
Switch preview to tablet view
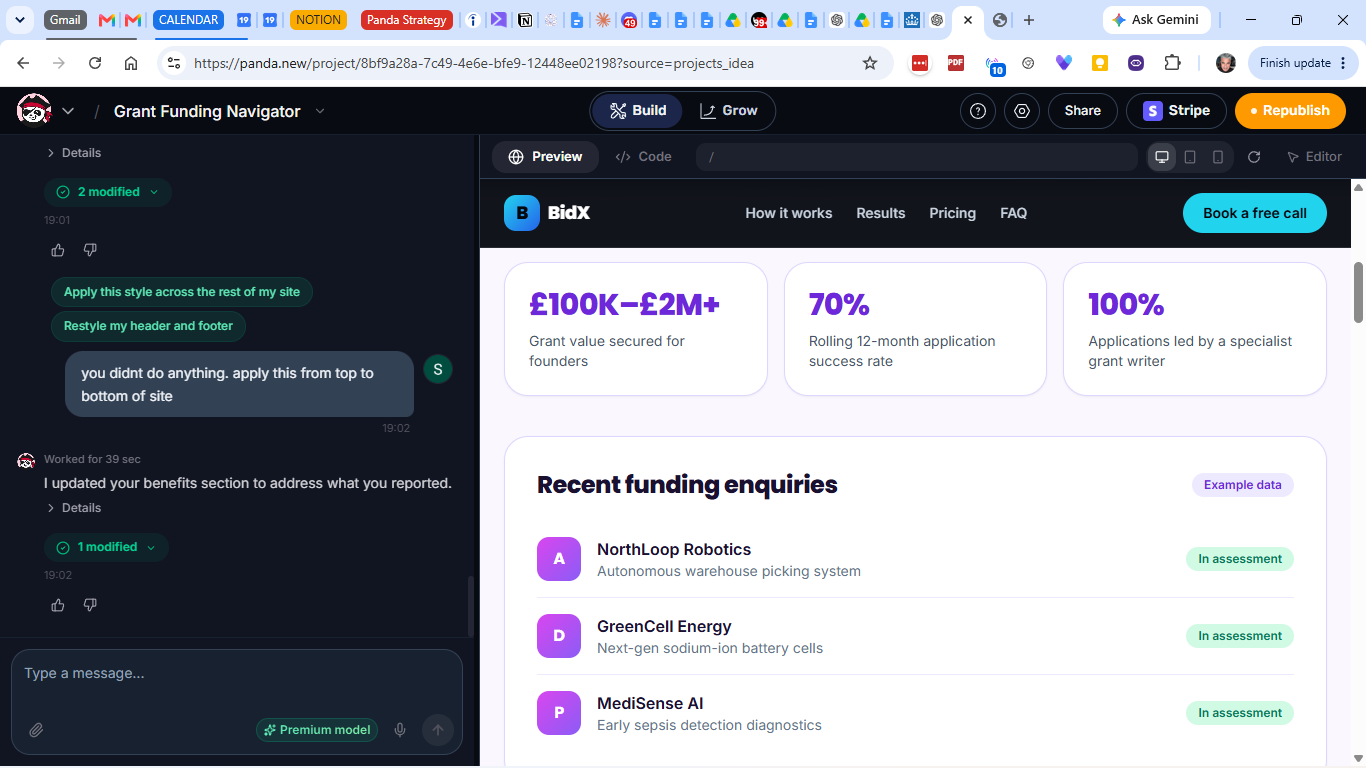tap(1190, 157)
